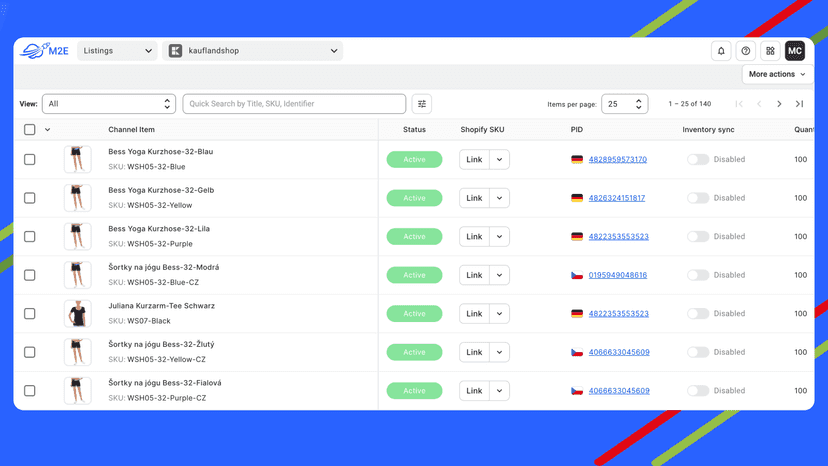This screenshot has width=828, height=466.
Task: Open thumbnail of Bess Yoga Kurzhose-32-Blau
Action: (78, 160)
